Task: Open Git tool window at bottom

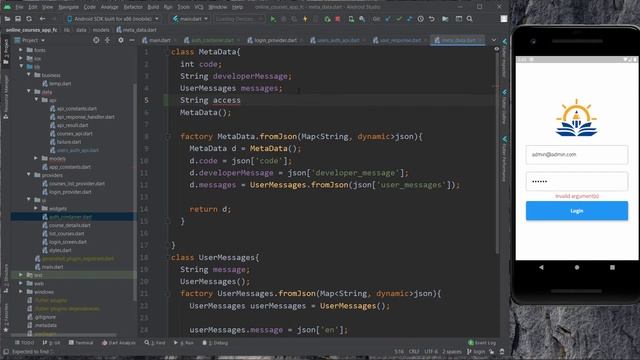Action: 51,343
